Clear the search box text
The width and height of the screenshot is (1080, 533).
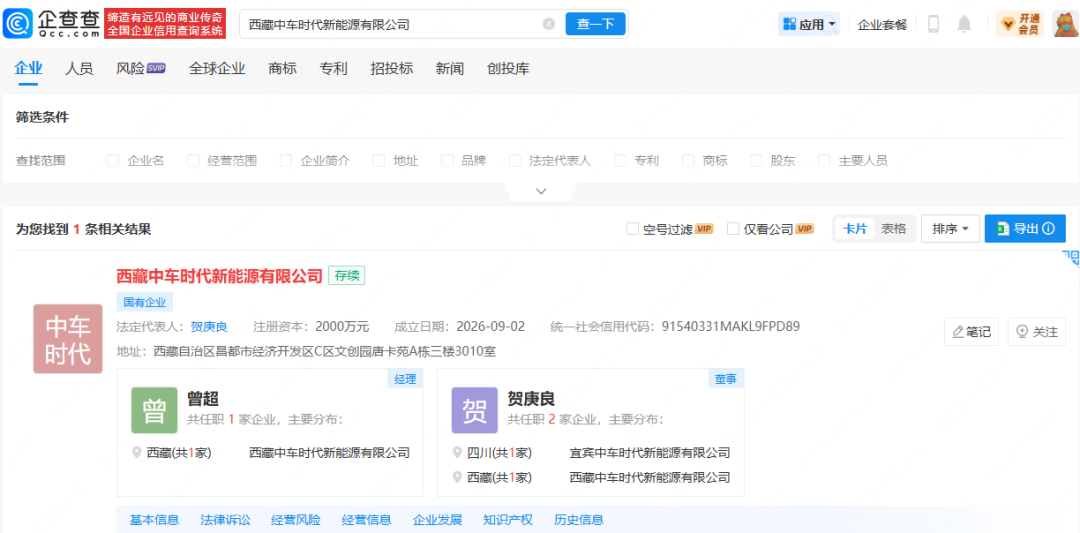(548, 24)
